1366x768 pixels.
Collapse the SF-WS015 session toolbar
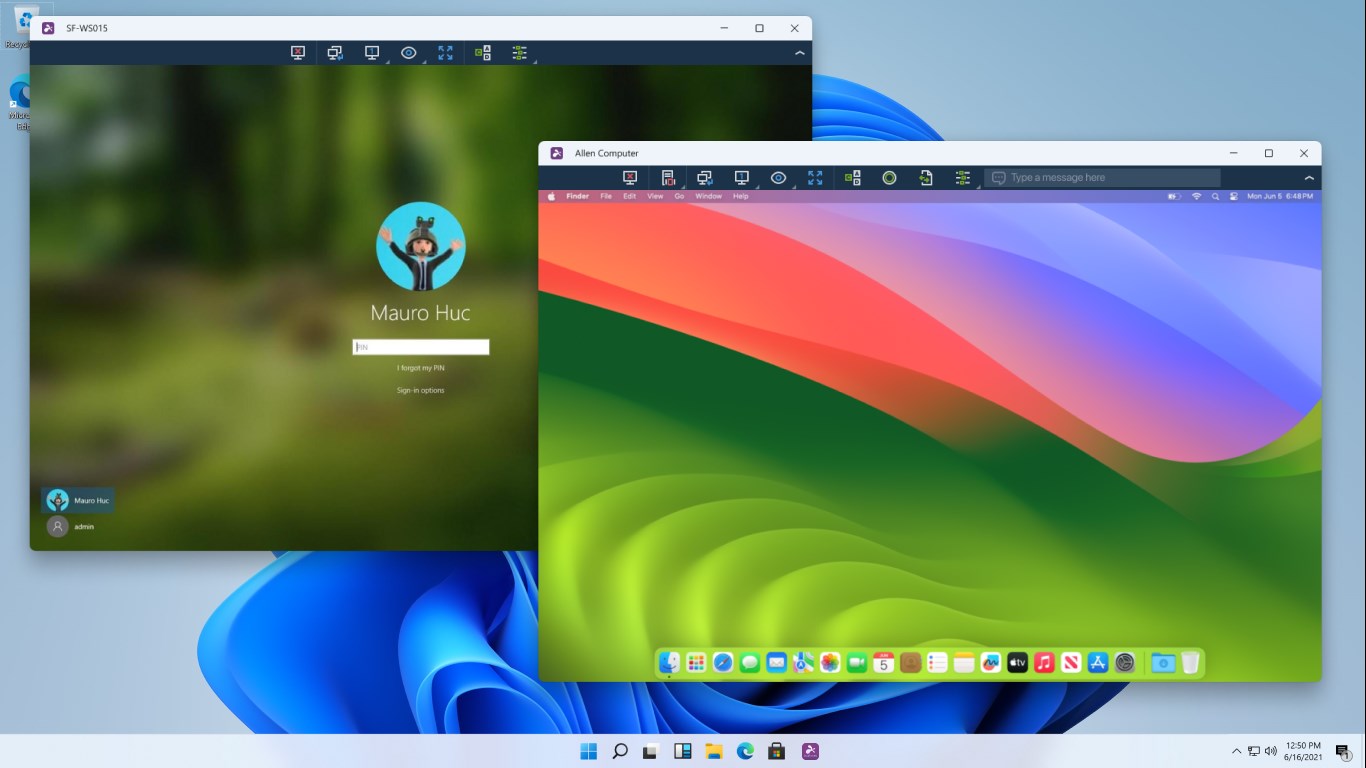798,52
